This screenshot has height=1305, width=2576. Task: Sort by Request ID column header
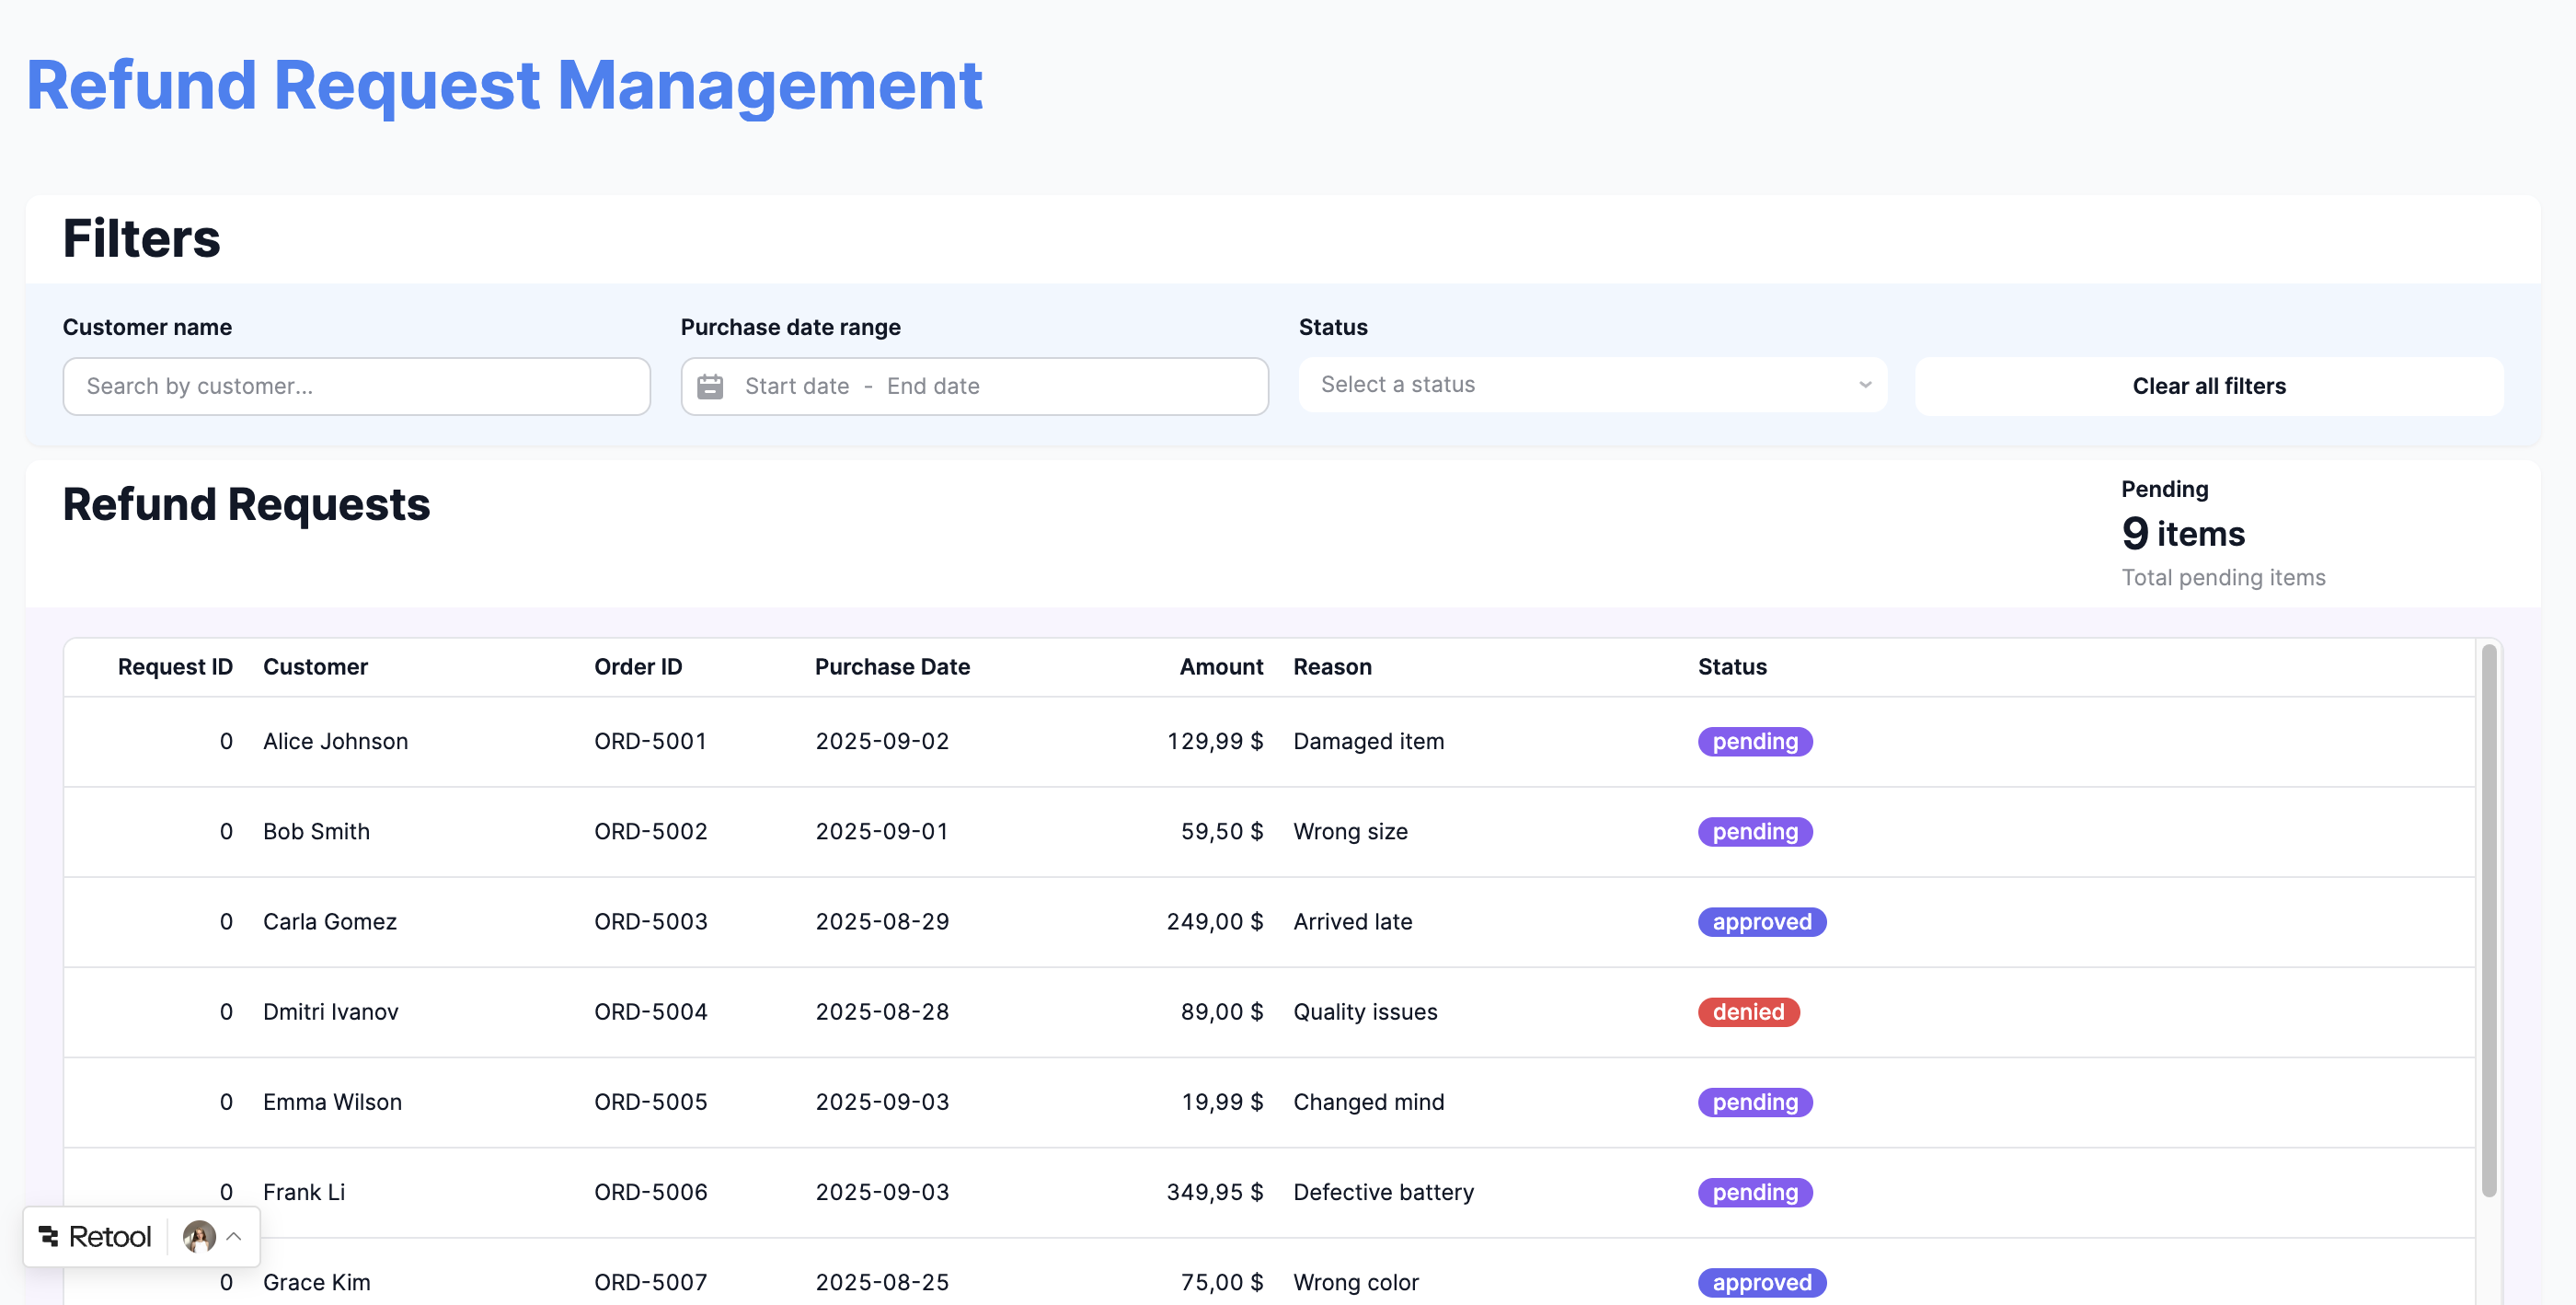coord(174,667)
